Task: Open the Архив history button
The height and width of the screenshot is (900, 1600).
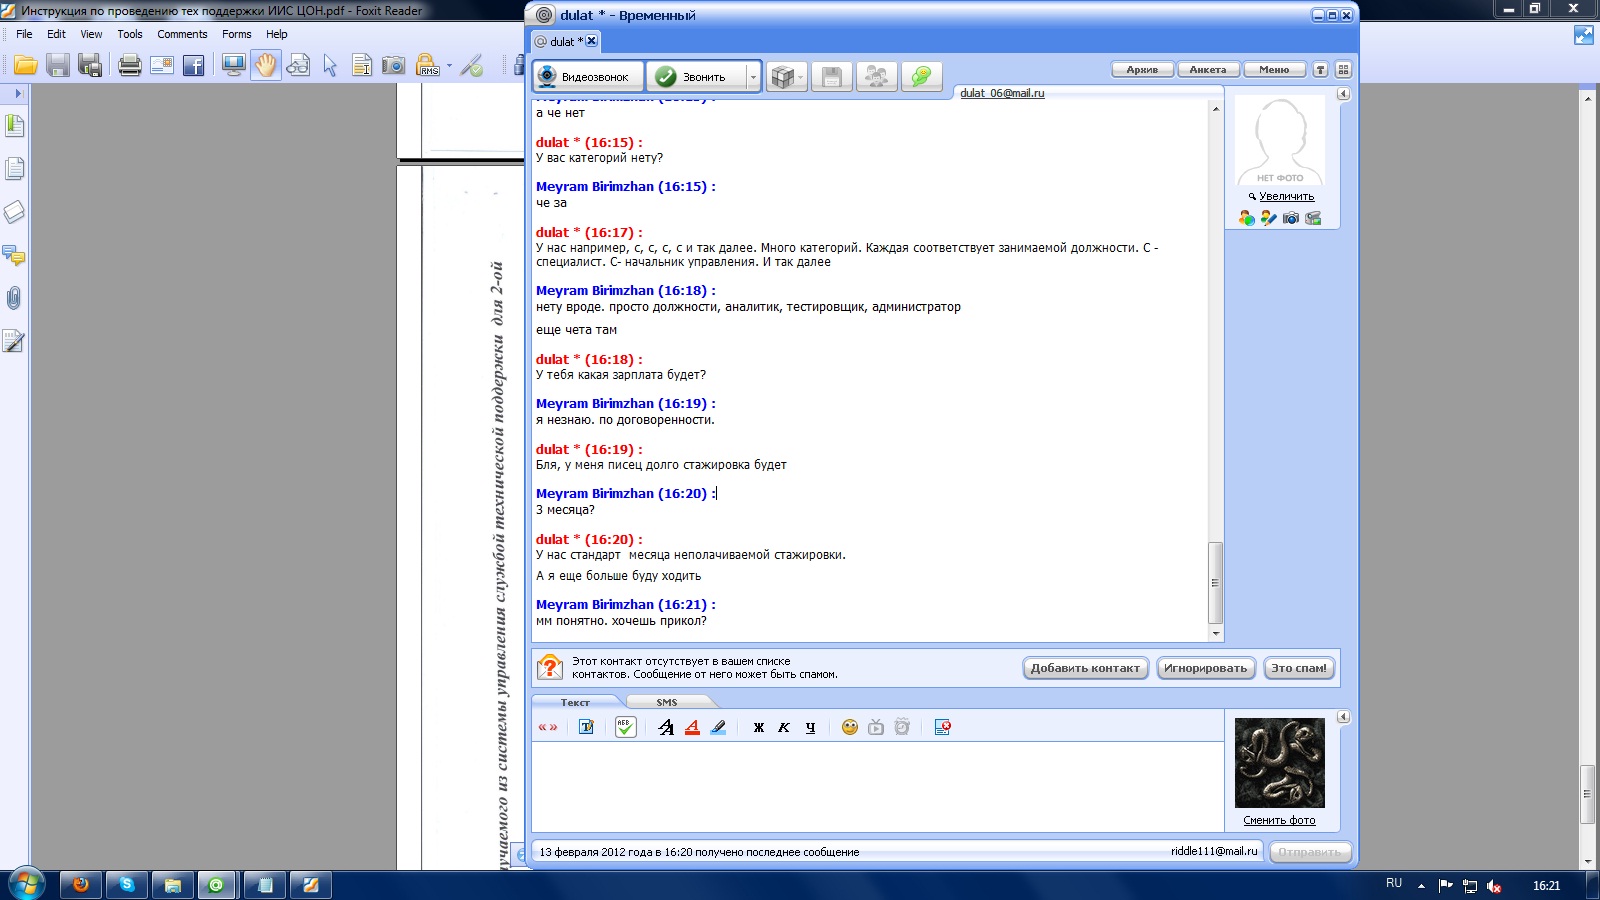Action: (1142, 70)
